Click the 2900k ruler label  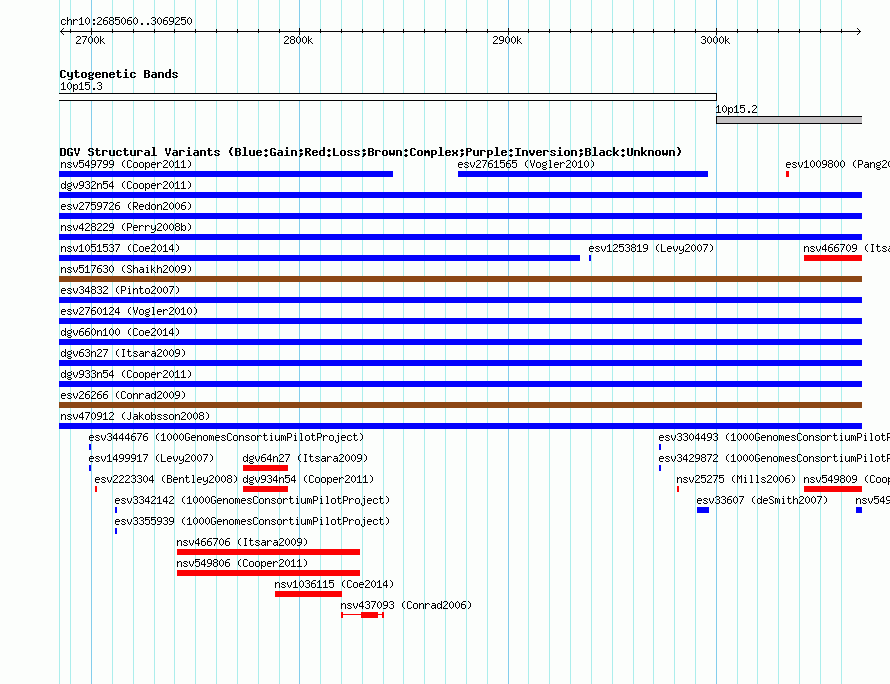[507, 40]
